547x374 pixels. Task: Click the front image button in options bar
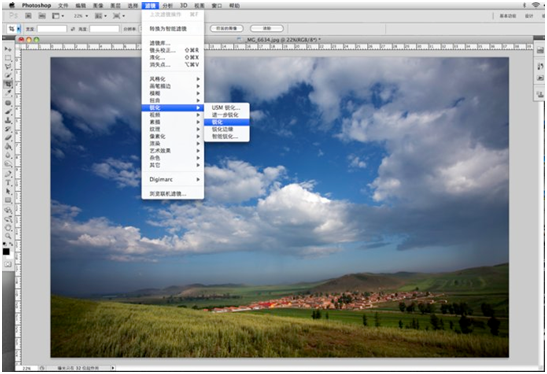227,28
